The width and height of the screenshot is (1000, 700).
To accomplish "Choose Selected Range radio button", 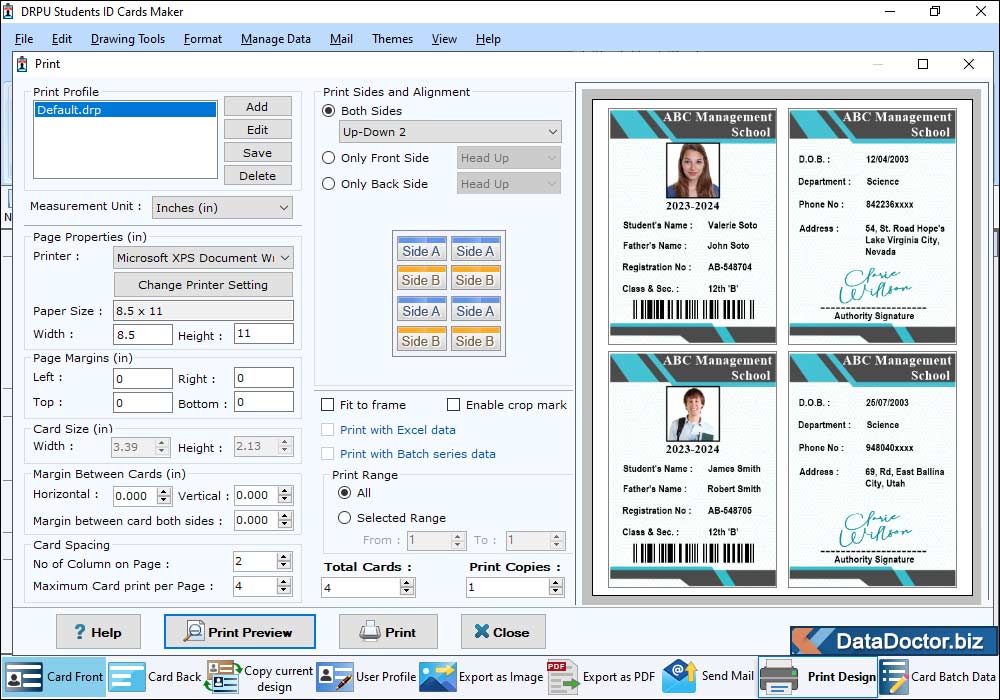I will [x=344, y=518].
